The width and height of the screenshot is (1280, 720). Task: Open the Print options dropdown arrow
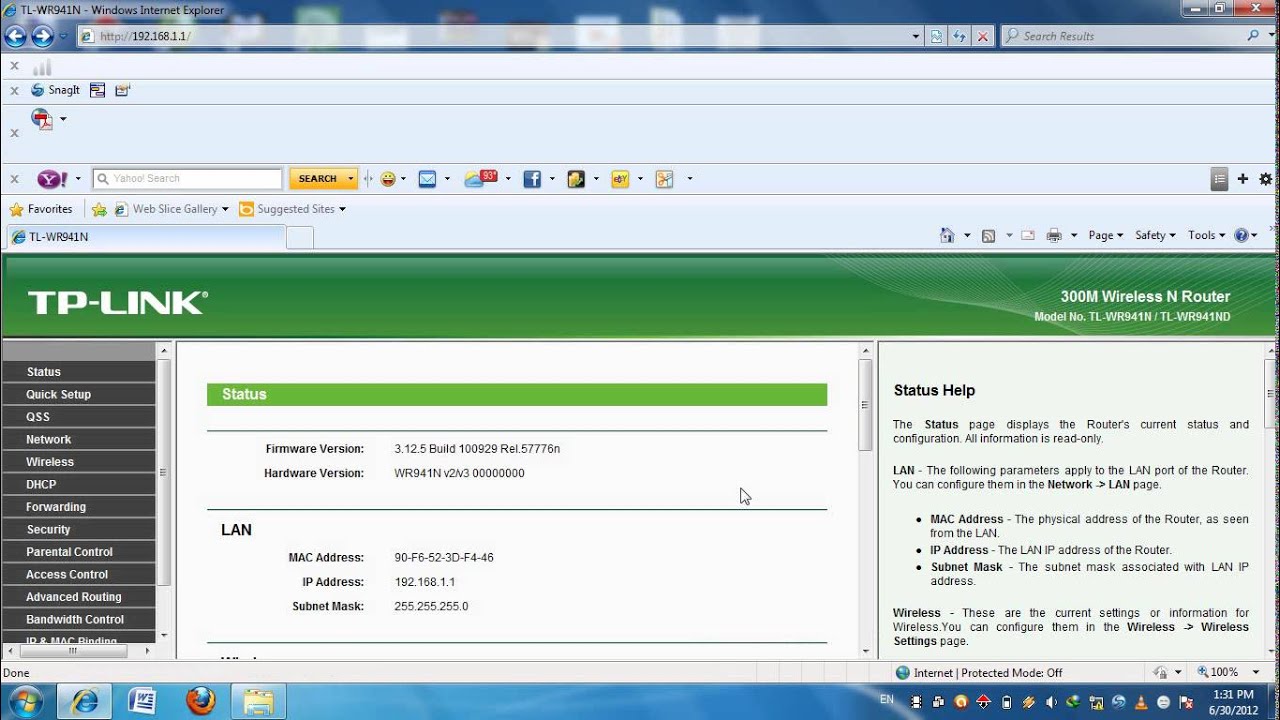click(1074, 236)
